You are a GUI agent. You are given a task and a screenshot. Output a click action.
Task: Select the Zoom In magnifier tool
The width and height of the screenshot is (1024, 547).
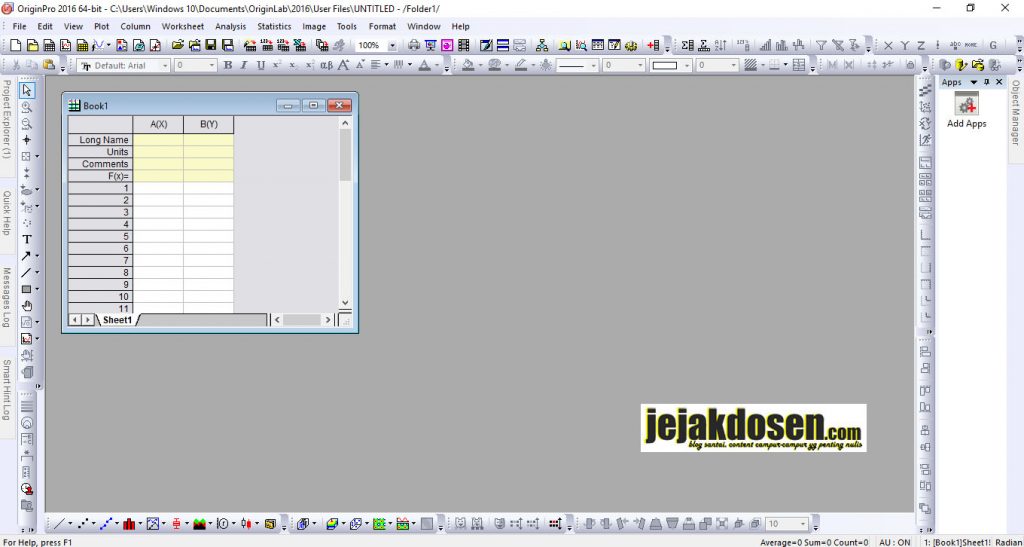click(x=26, y=107)
